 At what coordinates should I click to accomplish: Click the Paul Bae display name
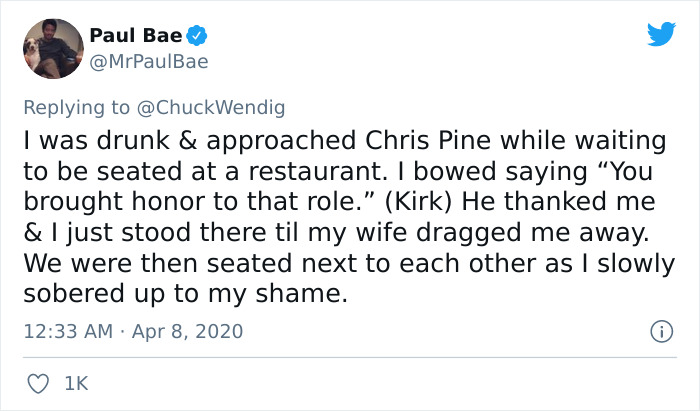pos(136,36)
